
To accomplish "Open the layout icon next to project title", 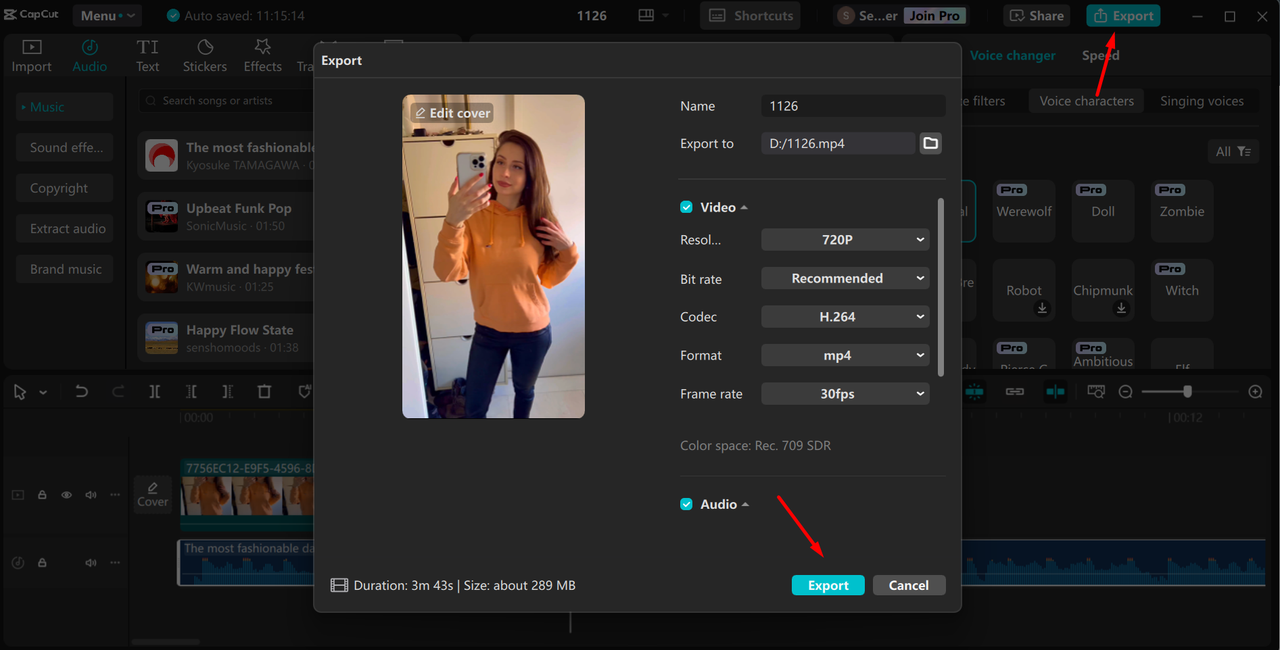I will (645, 15).
